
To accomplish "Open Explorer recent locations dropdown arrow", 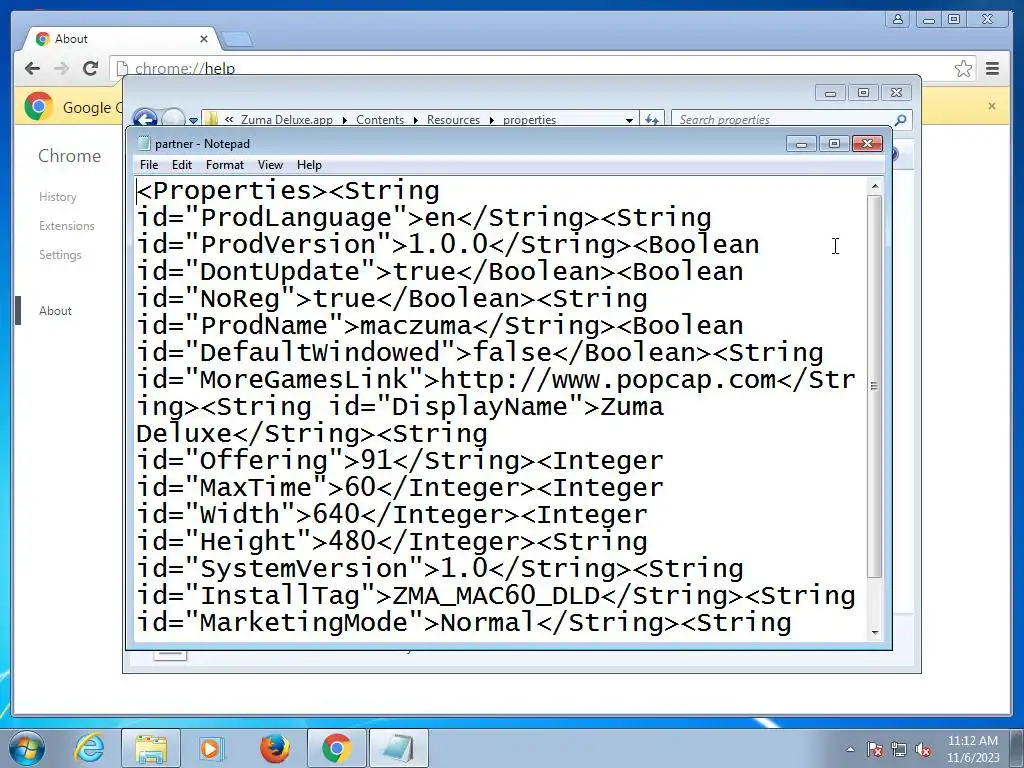I will [193, 120].
